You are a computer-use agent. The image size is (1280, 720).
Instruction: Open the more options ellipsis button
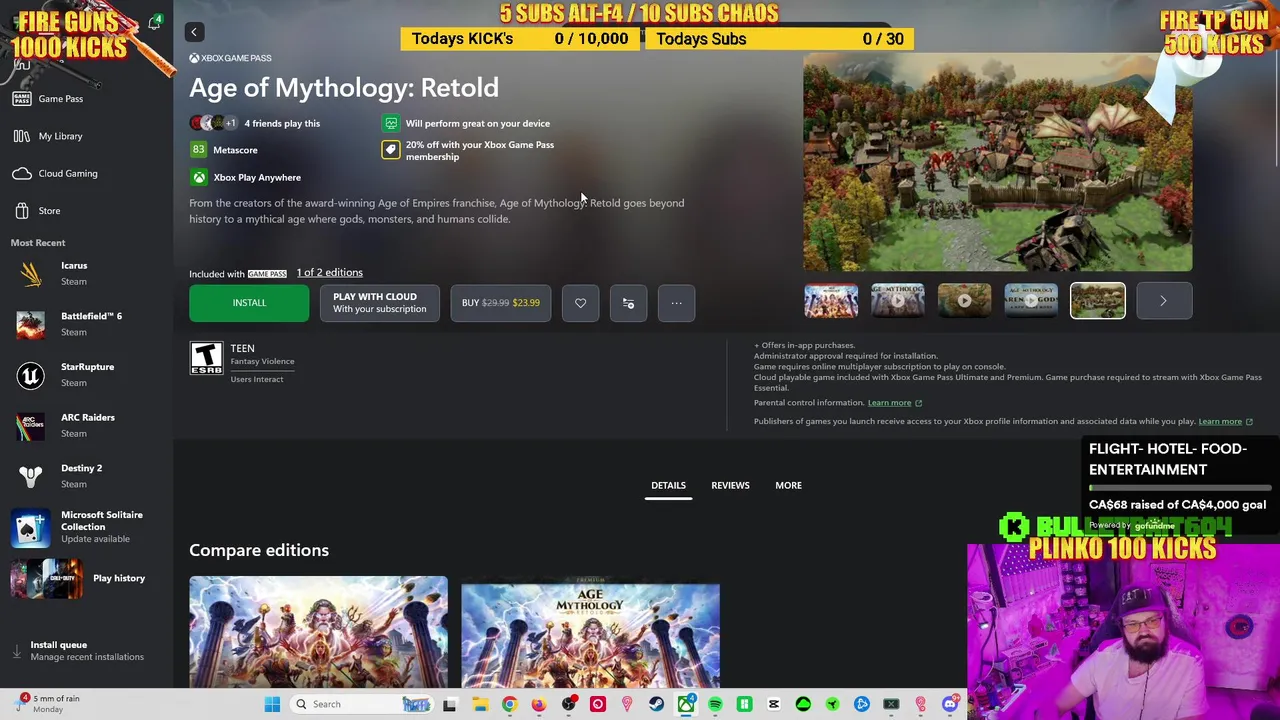[676, 303]
